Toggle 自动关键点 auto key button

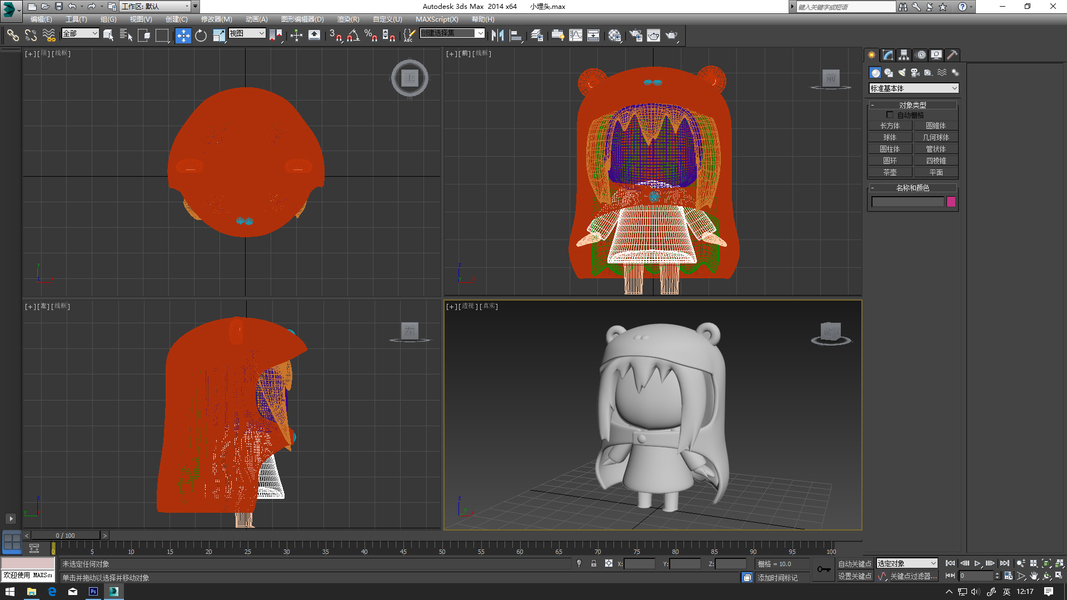coord(855,564)
